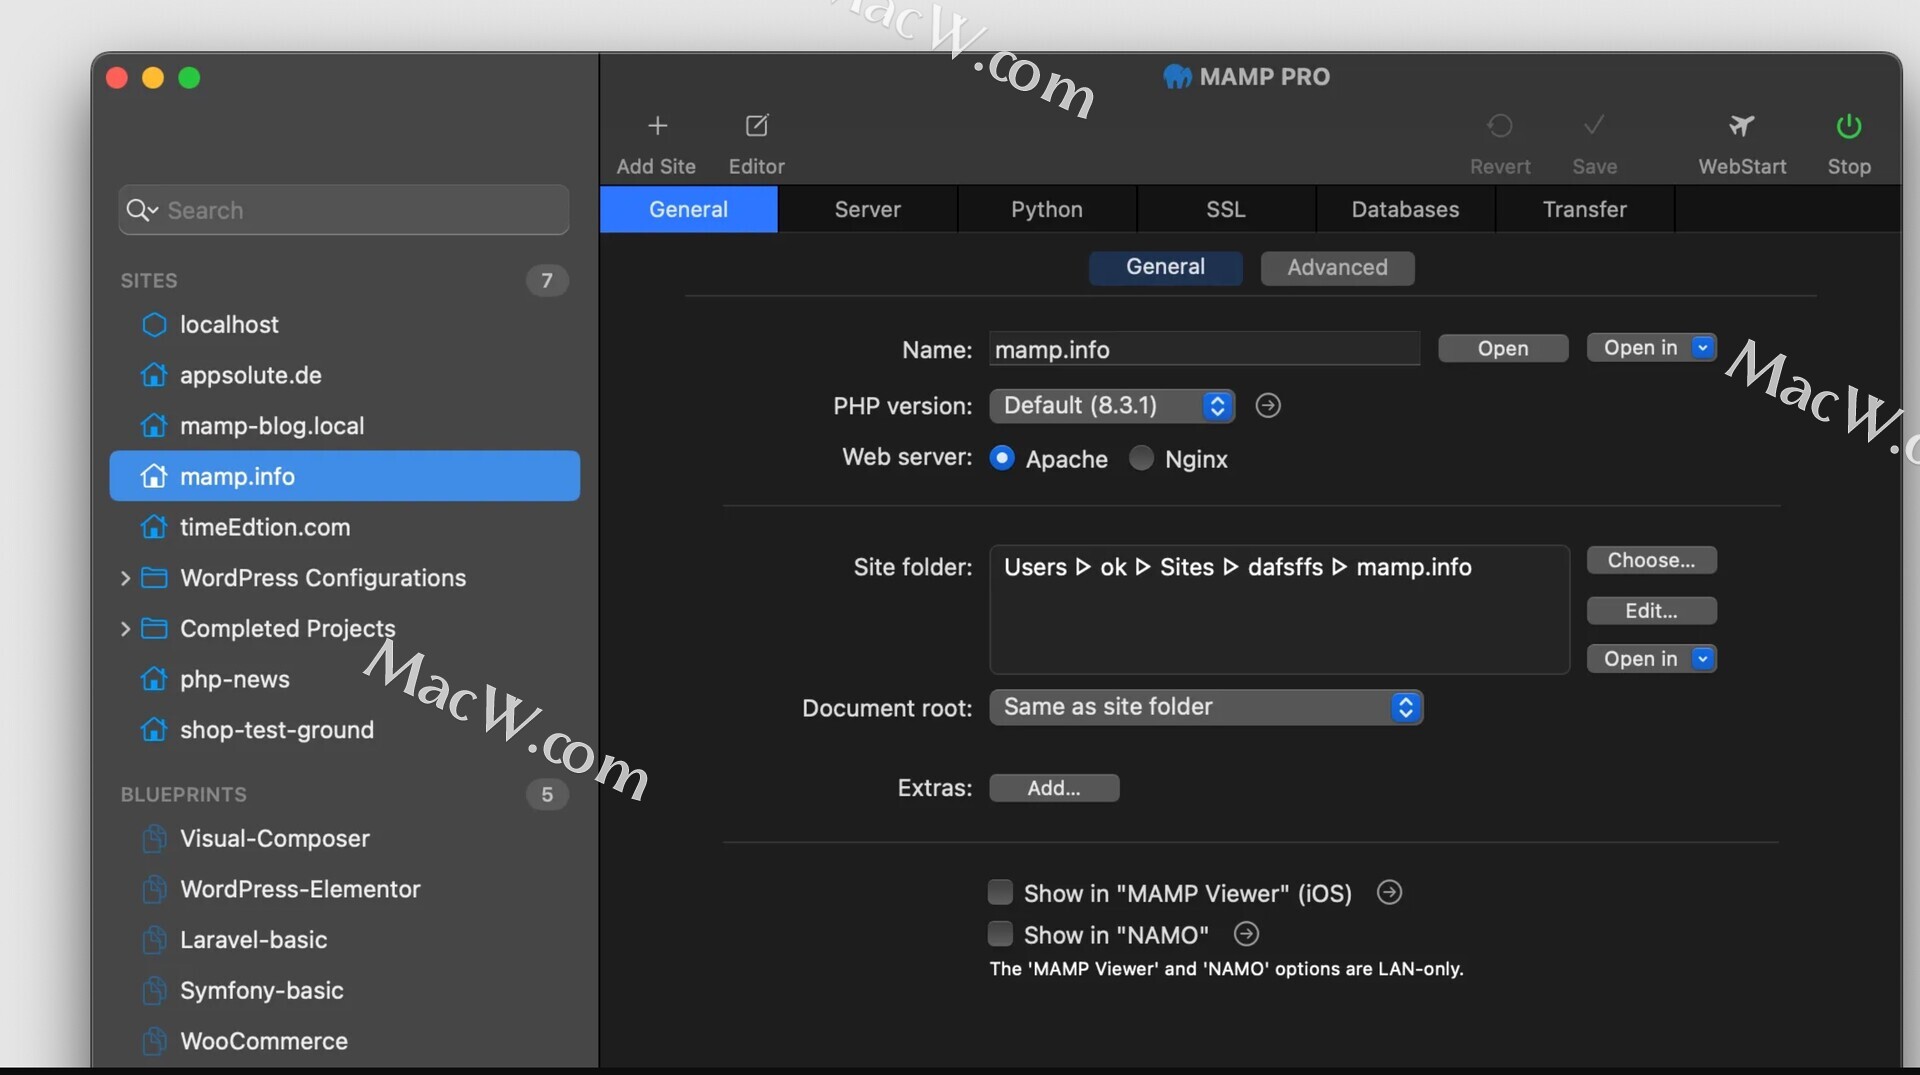Expand Completed Projects group chevron
The image size is (1920, 1075).
tap(125, 628)
